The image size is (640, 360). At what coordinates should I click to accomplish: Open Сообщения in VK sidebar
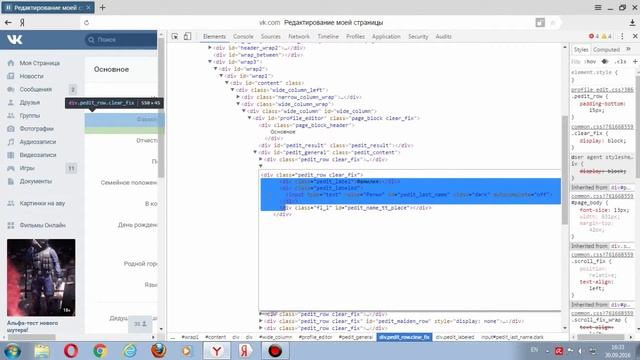pyautogui.click(x=36, y=89)
